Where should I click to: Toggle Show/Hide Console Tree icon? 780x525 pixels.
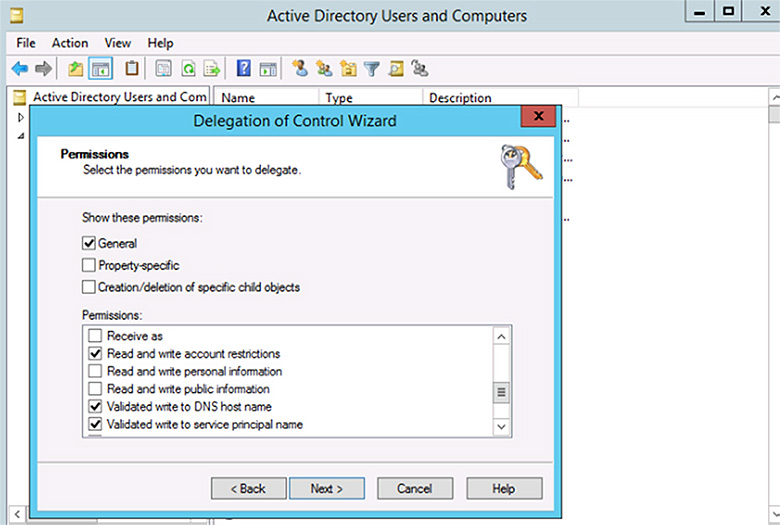click(x=100, y=69)
